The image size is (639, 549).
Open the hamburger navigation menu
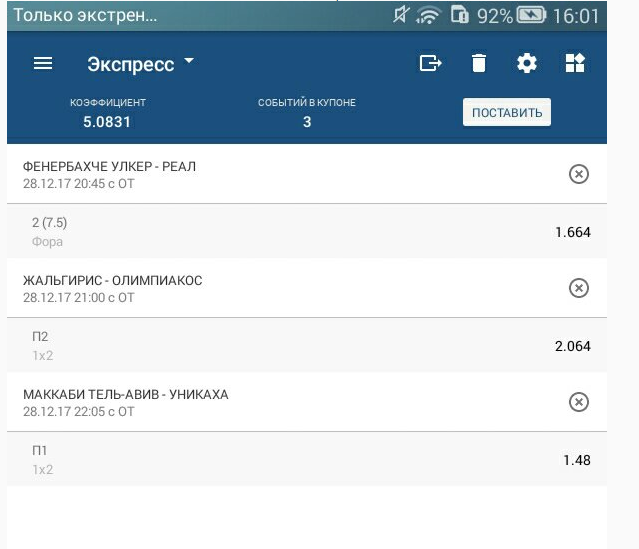pos(42,63)
